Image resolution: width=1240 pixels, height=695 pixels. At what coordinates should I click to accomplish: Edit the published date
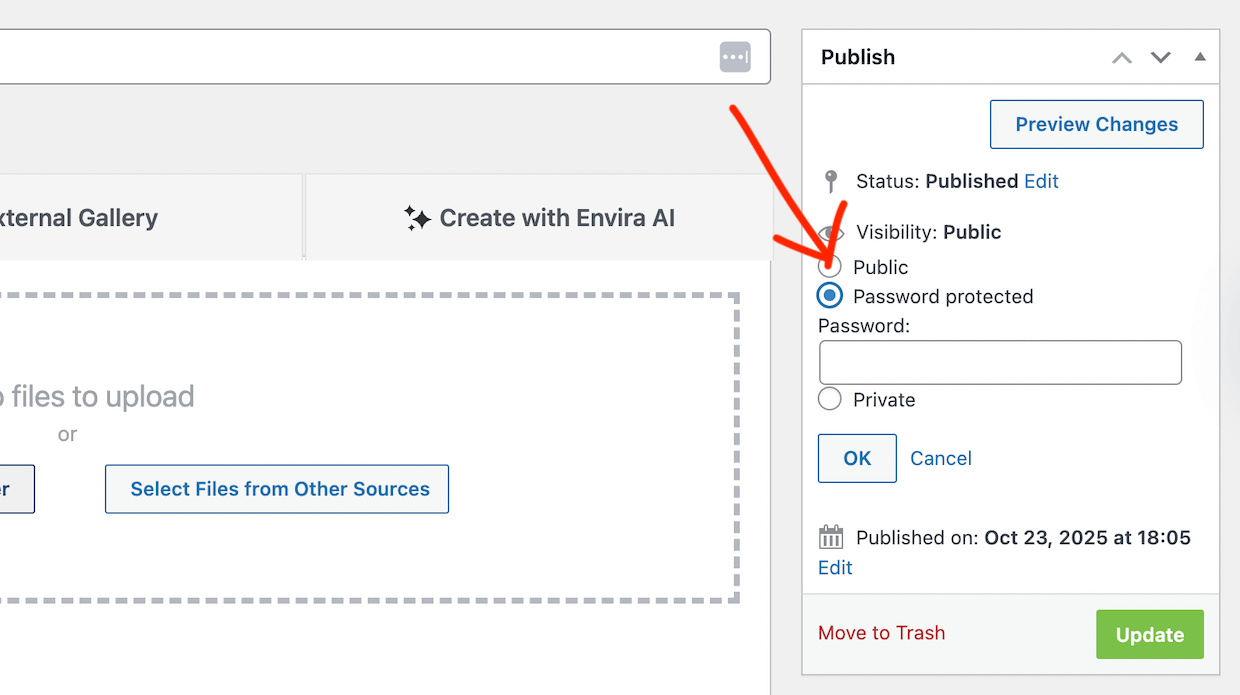(835, 568)
